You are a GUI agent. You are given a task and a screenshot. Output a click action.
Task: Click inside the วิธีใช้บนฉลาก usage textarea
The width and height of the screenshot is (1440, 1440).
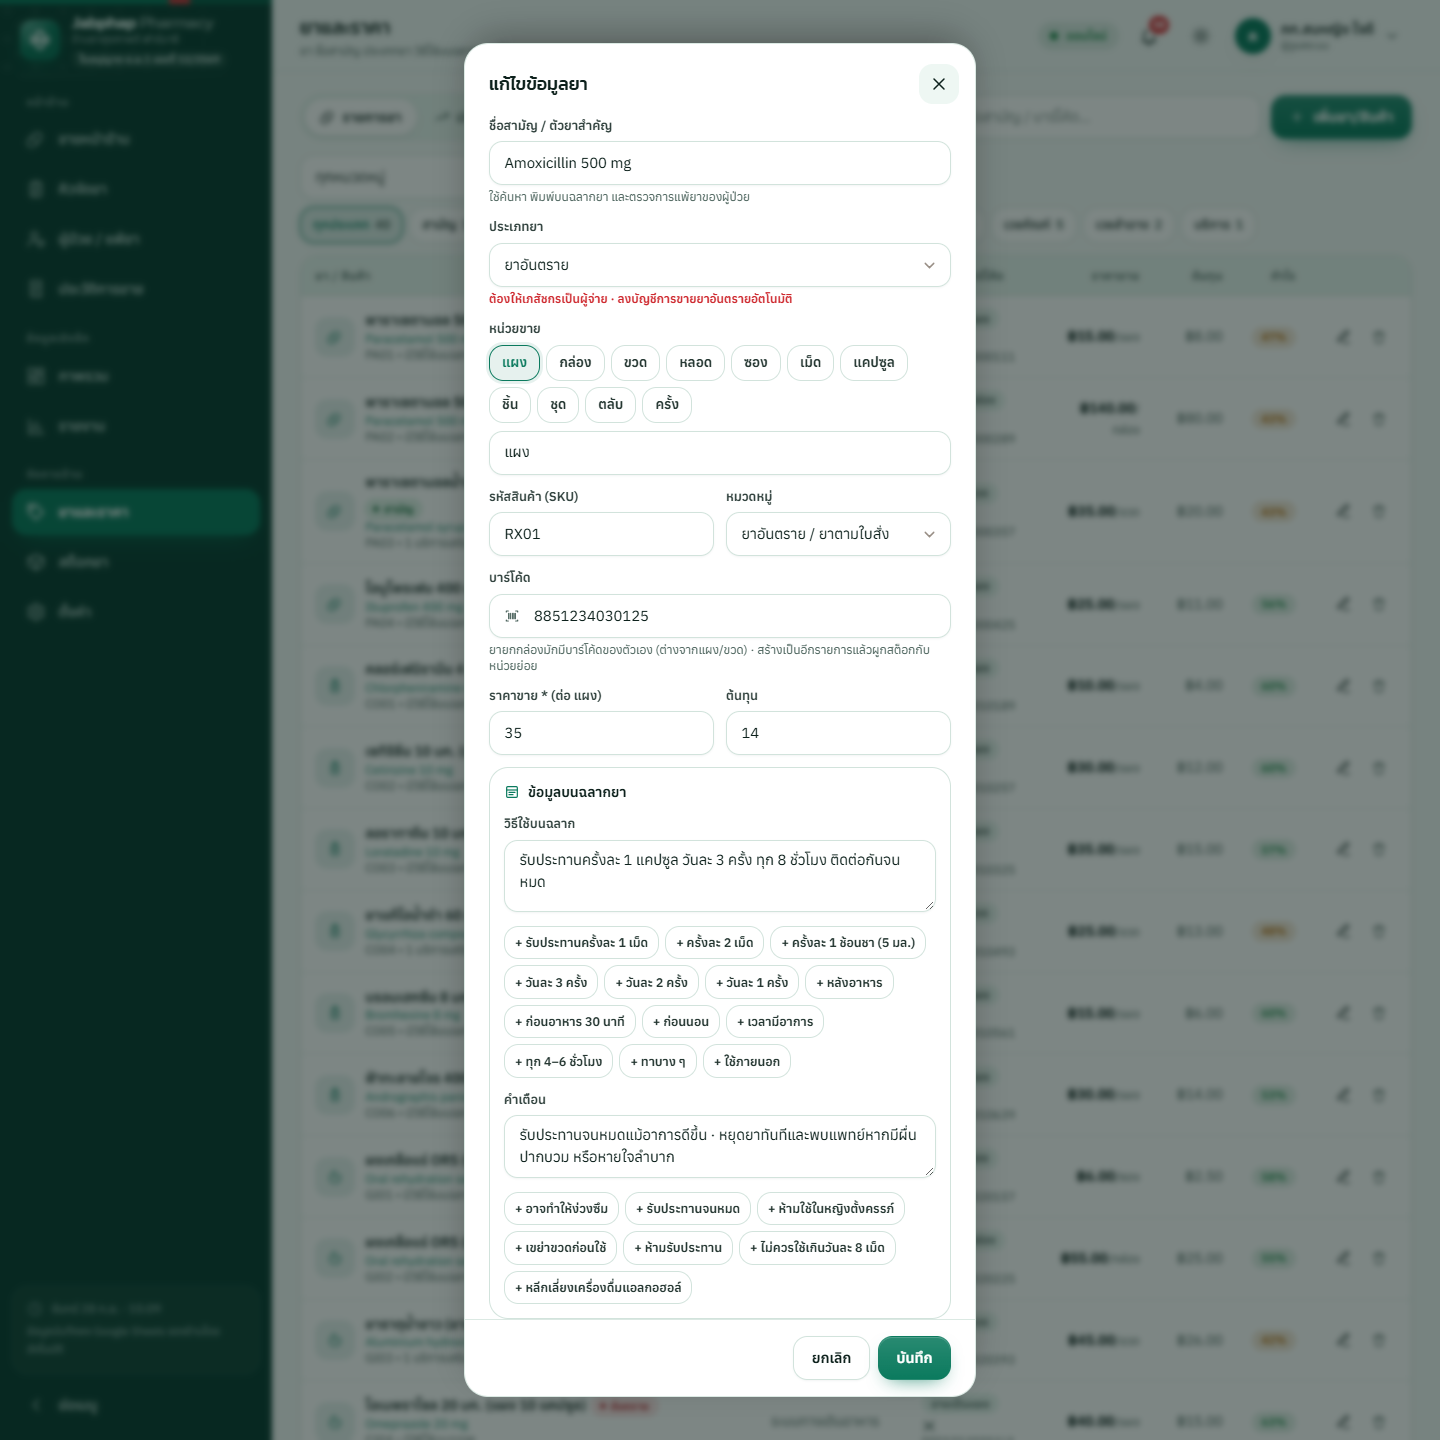click(720, 876)
